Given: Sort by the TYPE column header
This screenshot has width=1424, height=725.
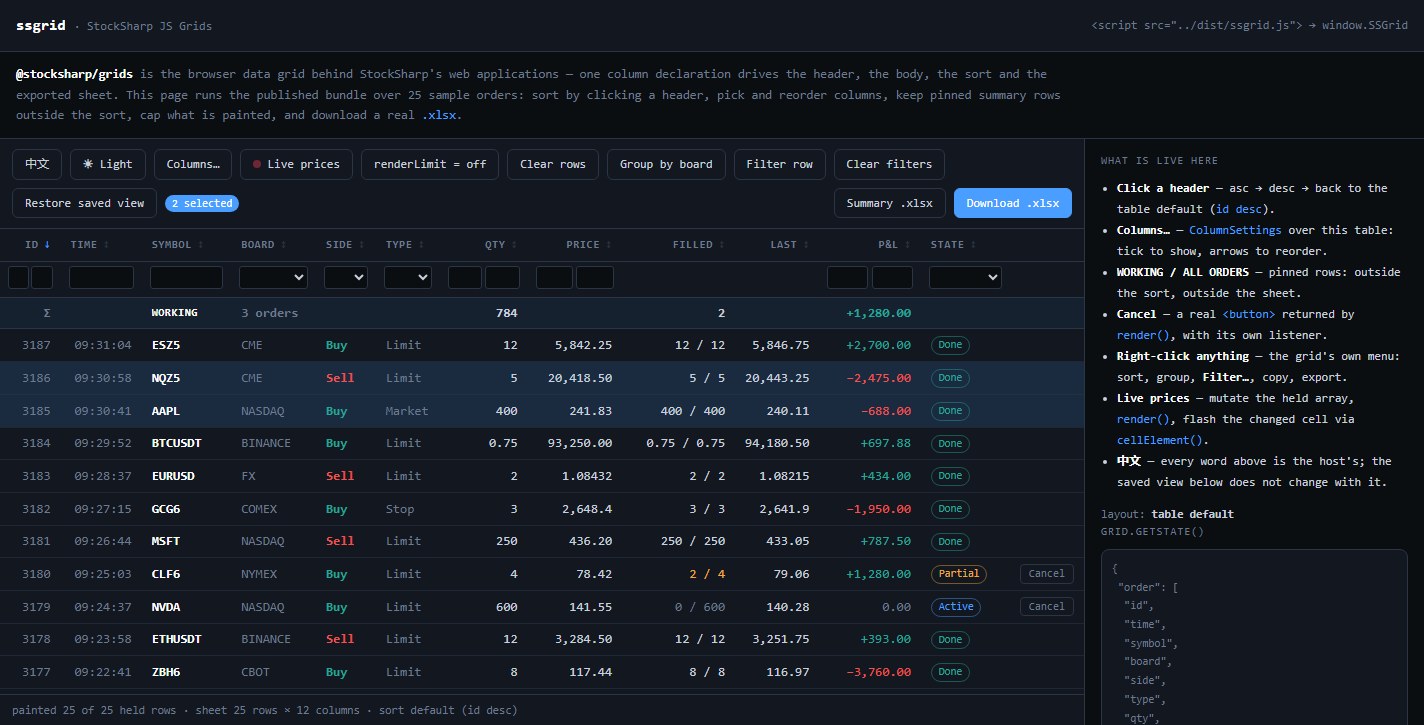Looking at the screenshot, I should (x=403, y=244).
